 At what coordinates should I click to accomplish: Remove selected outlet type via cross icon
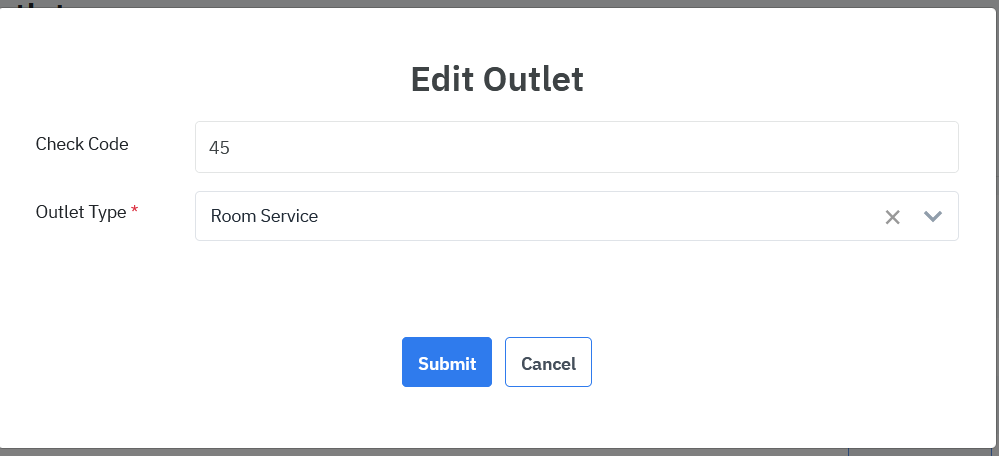893,217
